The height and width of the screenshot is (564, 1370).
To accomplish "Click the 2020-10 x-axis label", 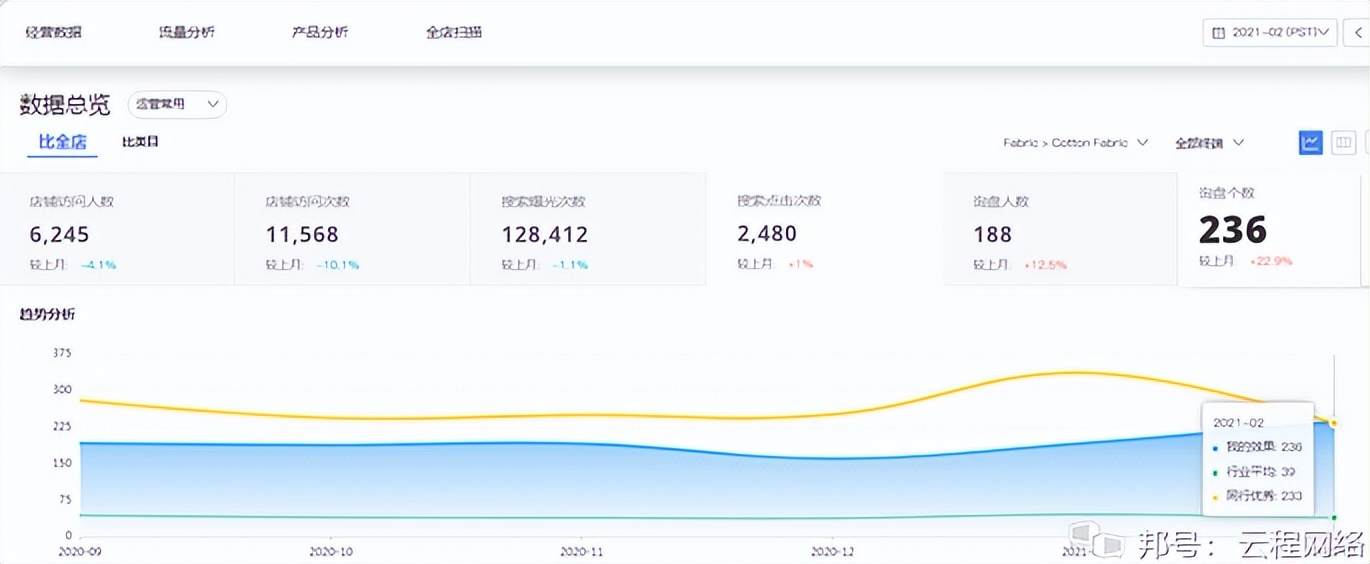I will 331,551.
